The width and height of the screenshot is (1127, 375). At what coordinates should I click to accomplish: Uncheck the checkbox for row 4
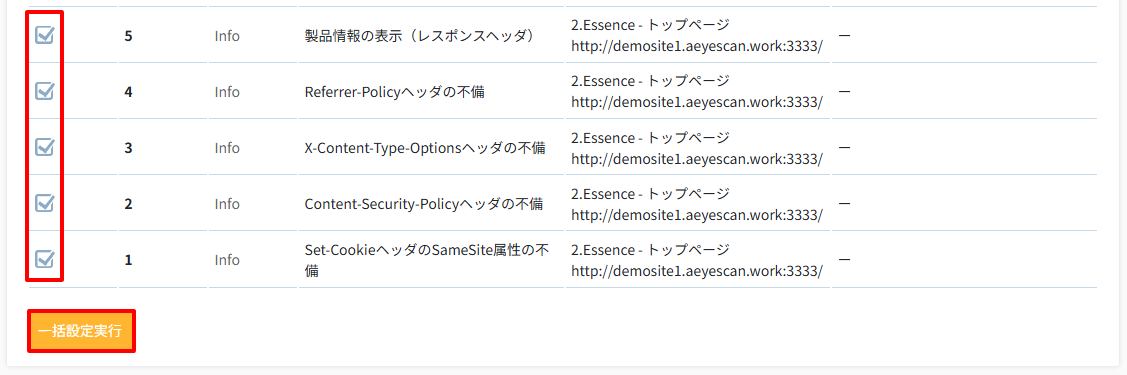(x=45, y=91)
